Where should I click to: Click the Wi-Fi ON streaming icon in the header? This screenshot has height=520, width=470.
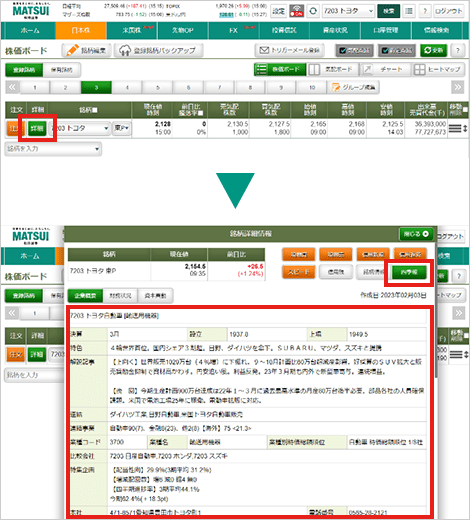click(x=296, y=11)
